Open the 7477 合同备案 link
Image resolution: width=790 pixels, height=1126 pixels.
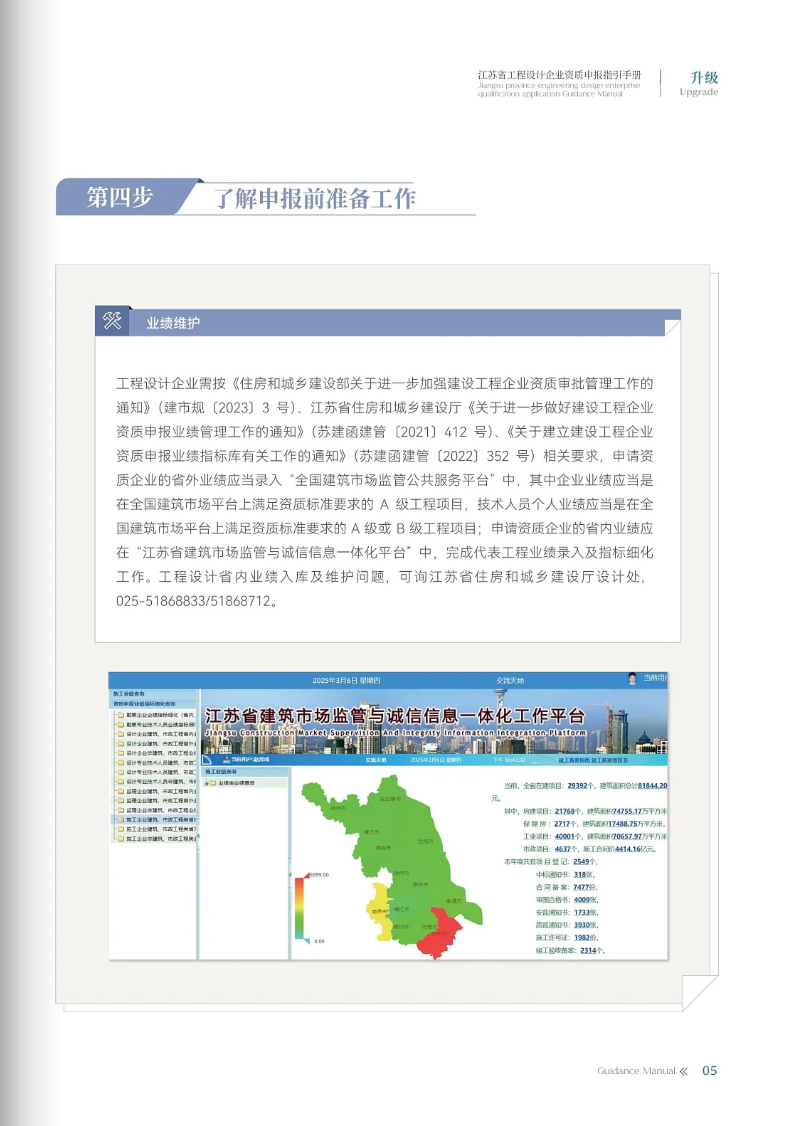(581, 888)
